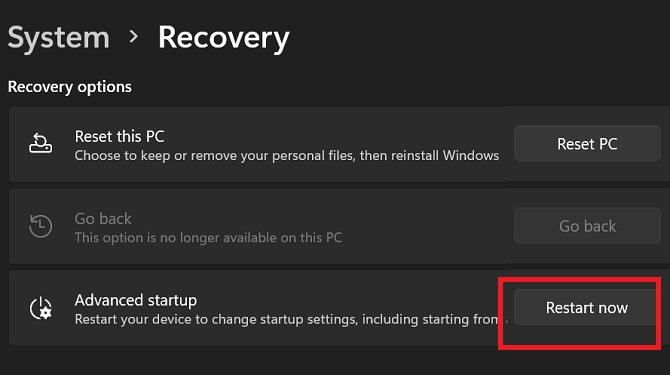Click the Reset this PC drive icon
Image resolution: width=670 pixels, height=375 pixels.
(41, 143)
